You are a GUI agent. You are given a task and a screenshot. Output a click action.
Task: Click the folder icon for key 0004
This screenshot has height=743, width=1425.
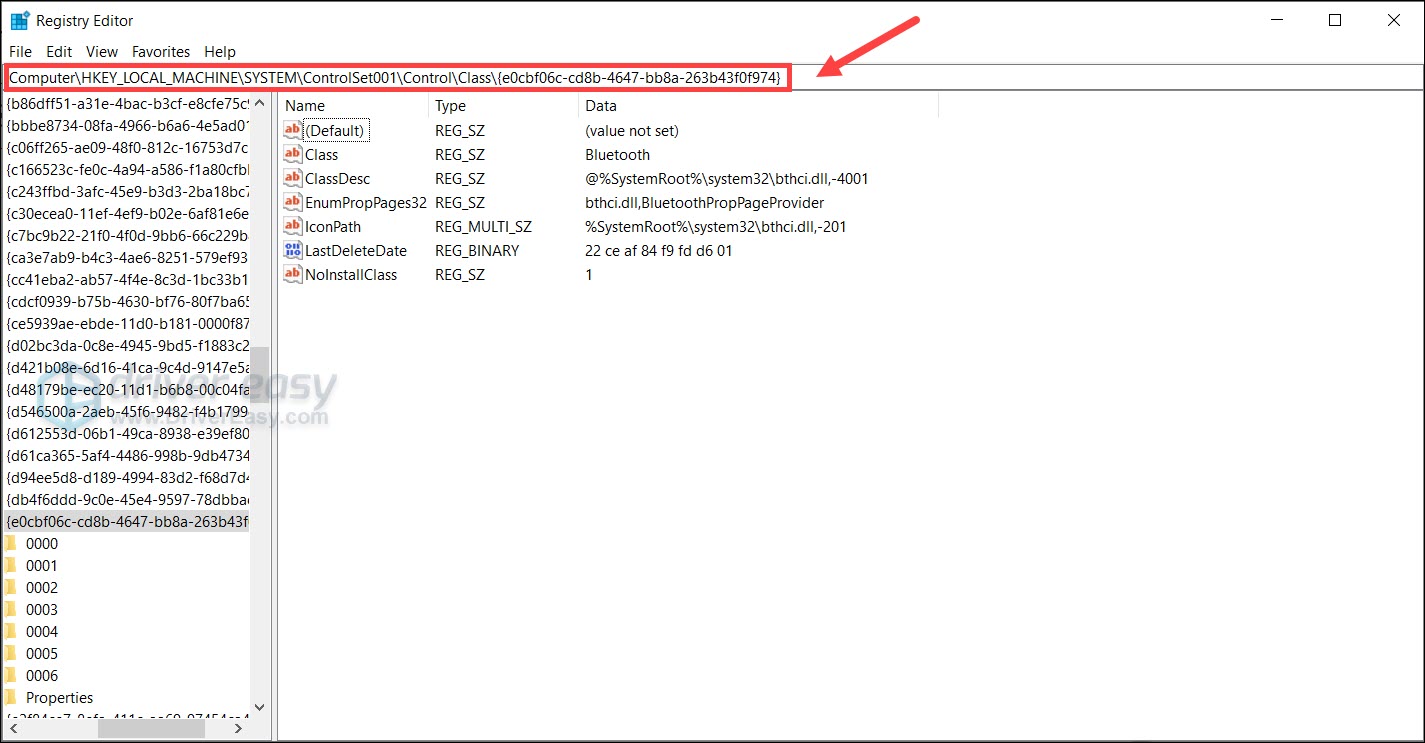point(11,632)
